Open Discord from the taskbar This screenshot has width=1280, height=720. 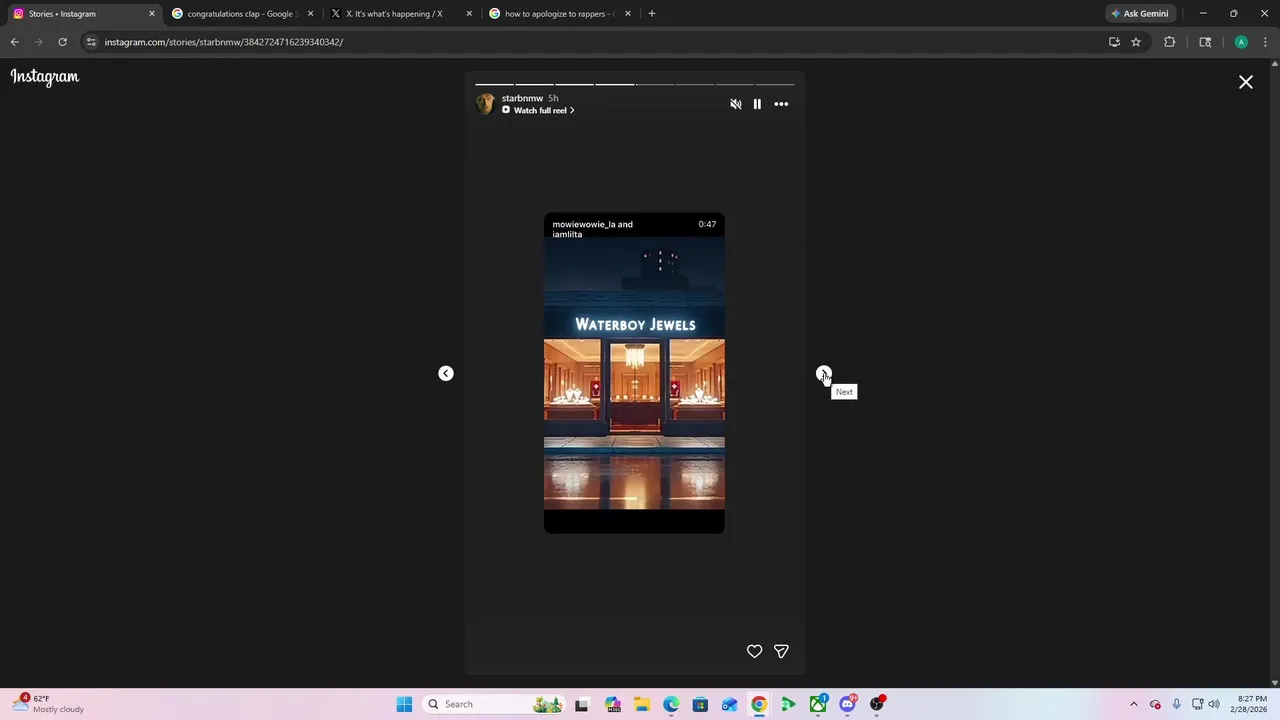[848, 704]
